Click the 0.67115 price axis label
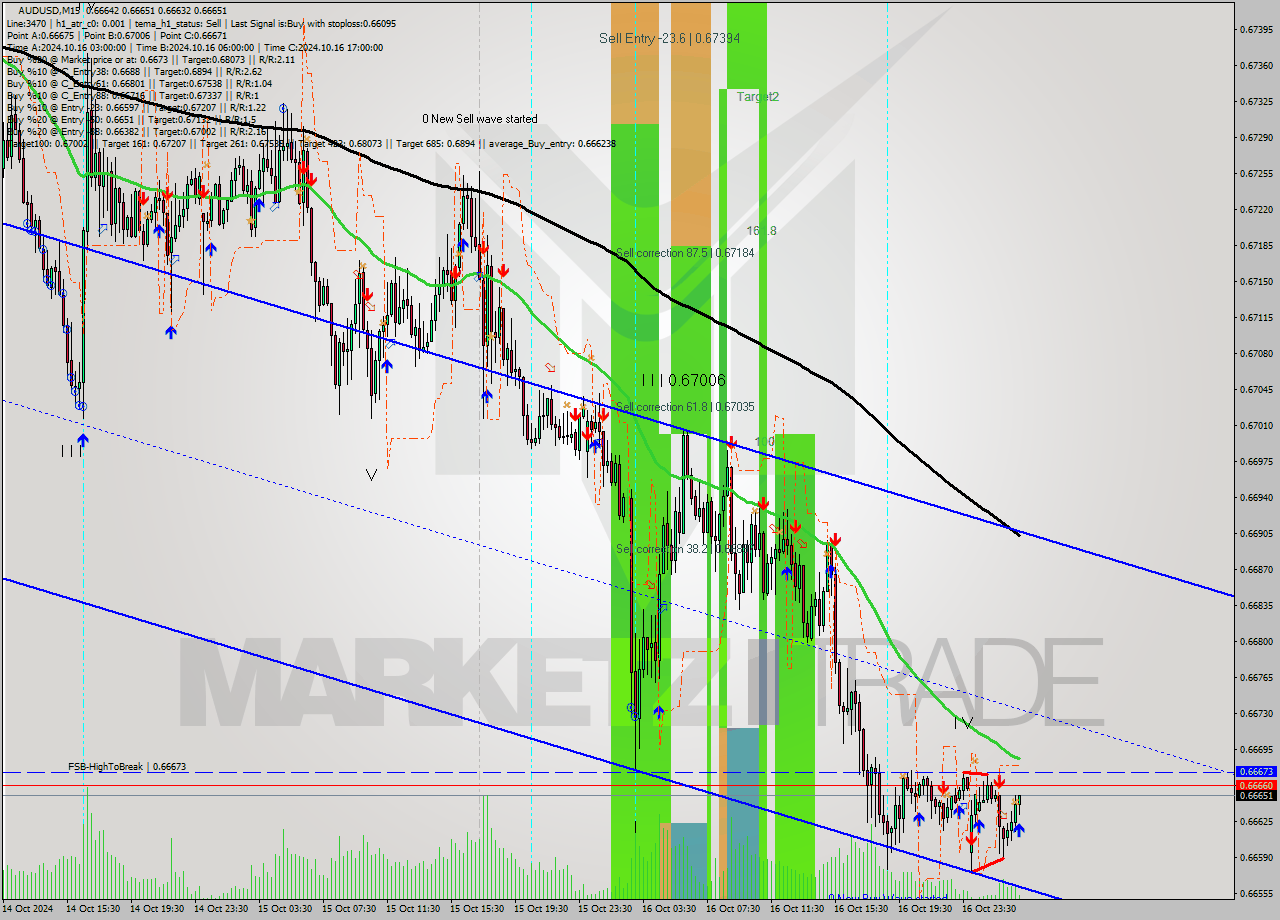 1256,317
